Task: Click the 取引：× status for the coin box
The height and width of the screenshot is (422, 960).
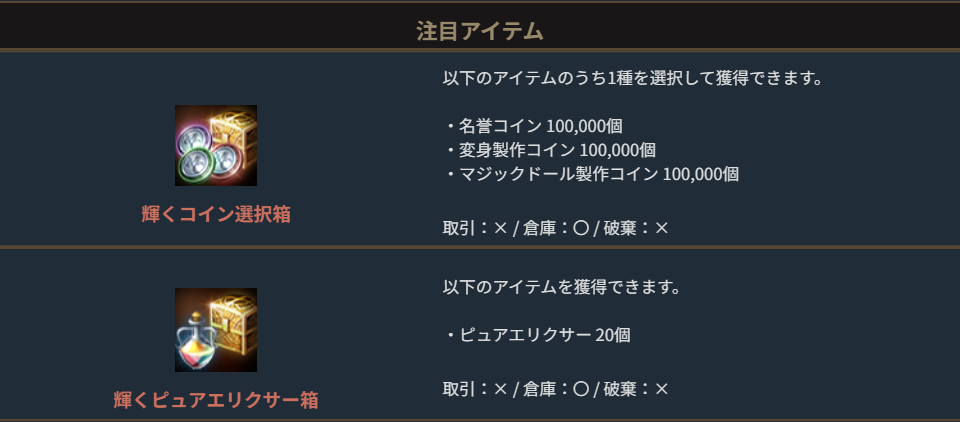Action: [x=475, y=228]
